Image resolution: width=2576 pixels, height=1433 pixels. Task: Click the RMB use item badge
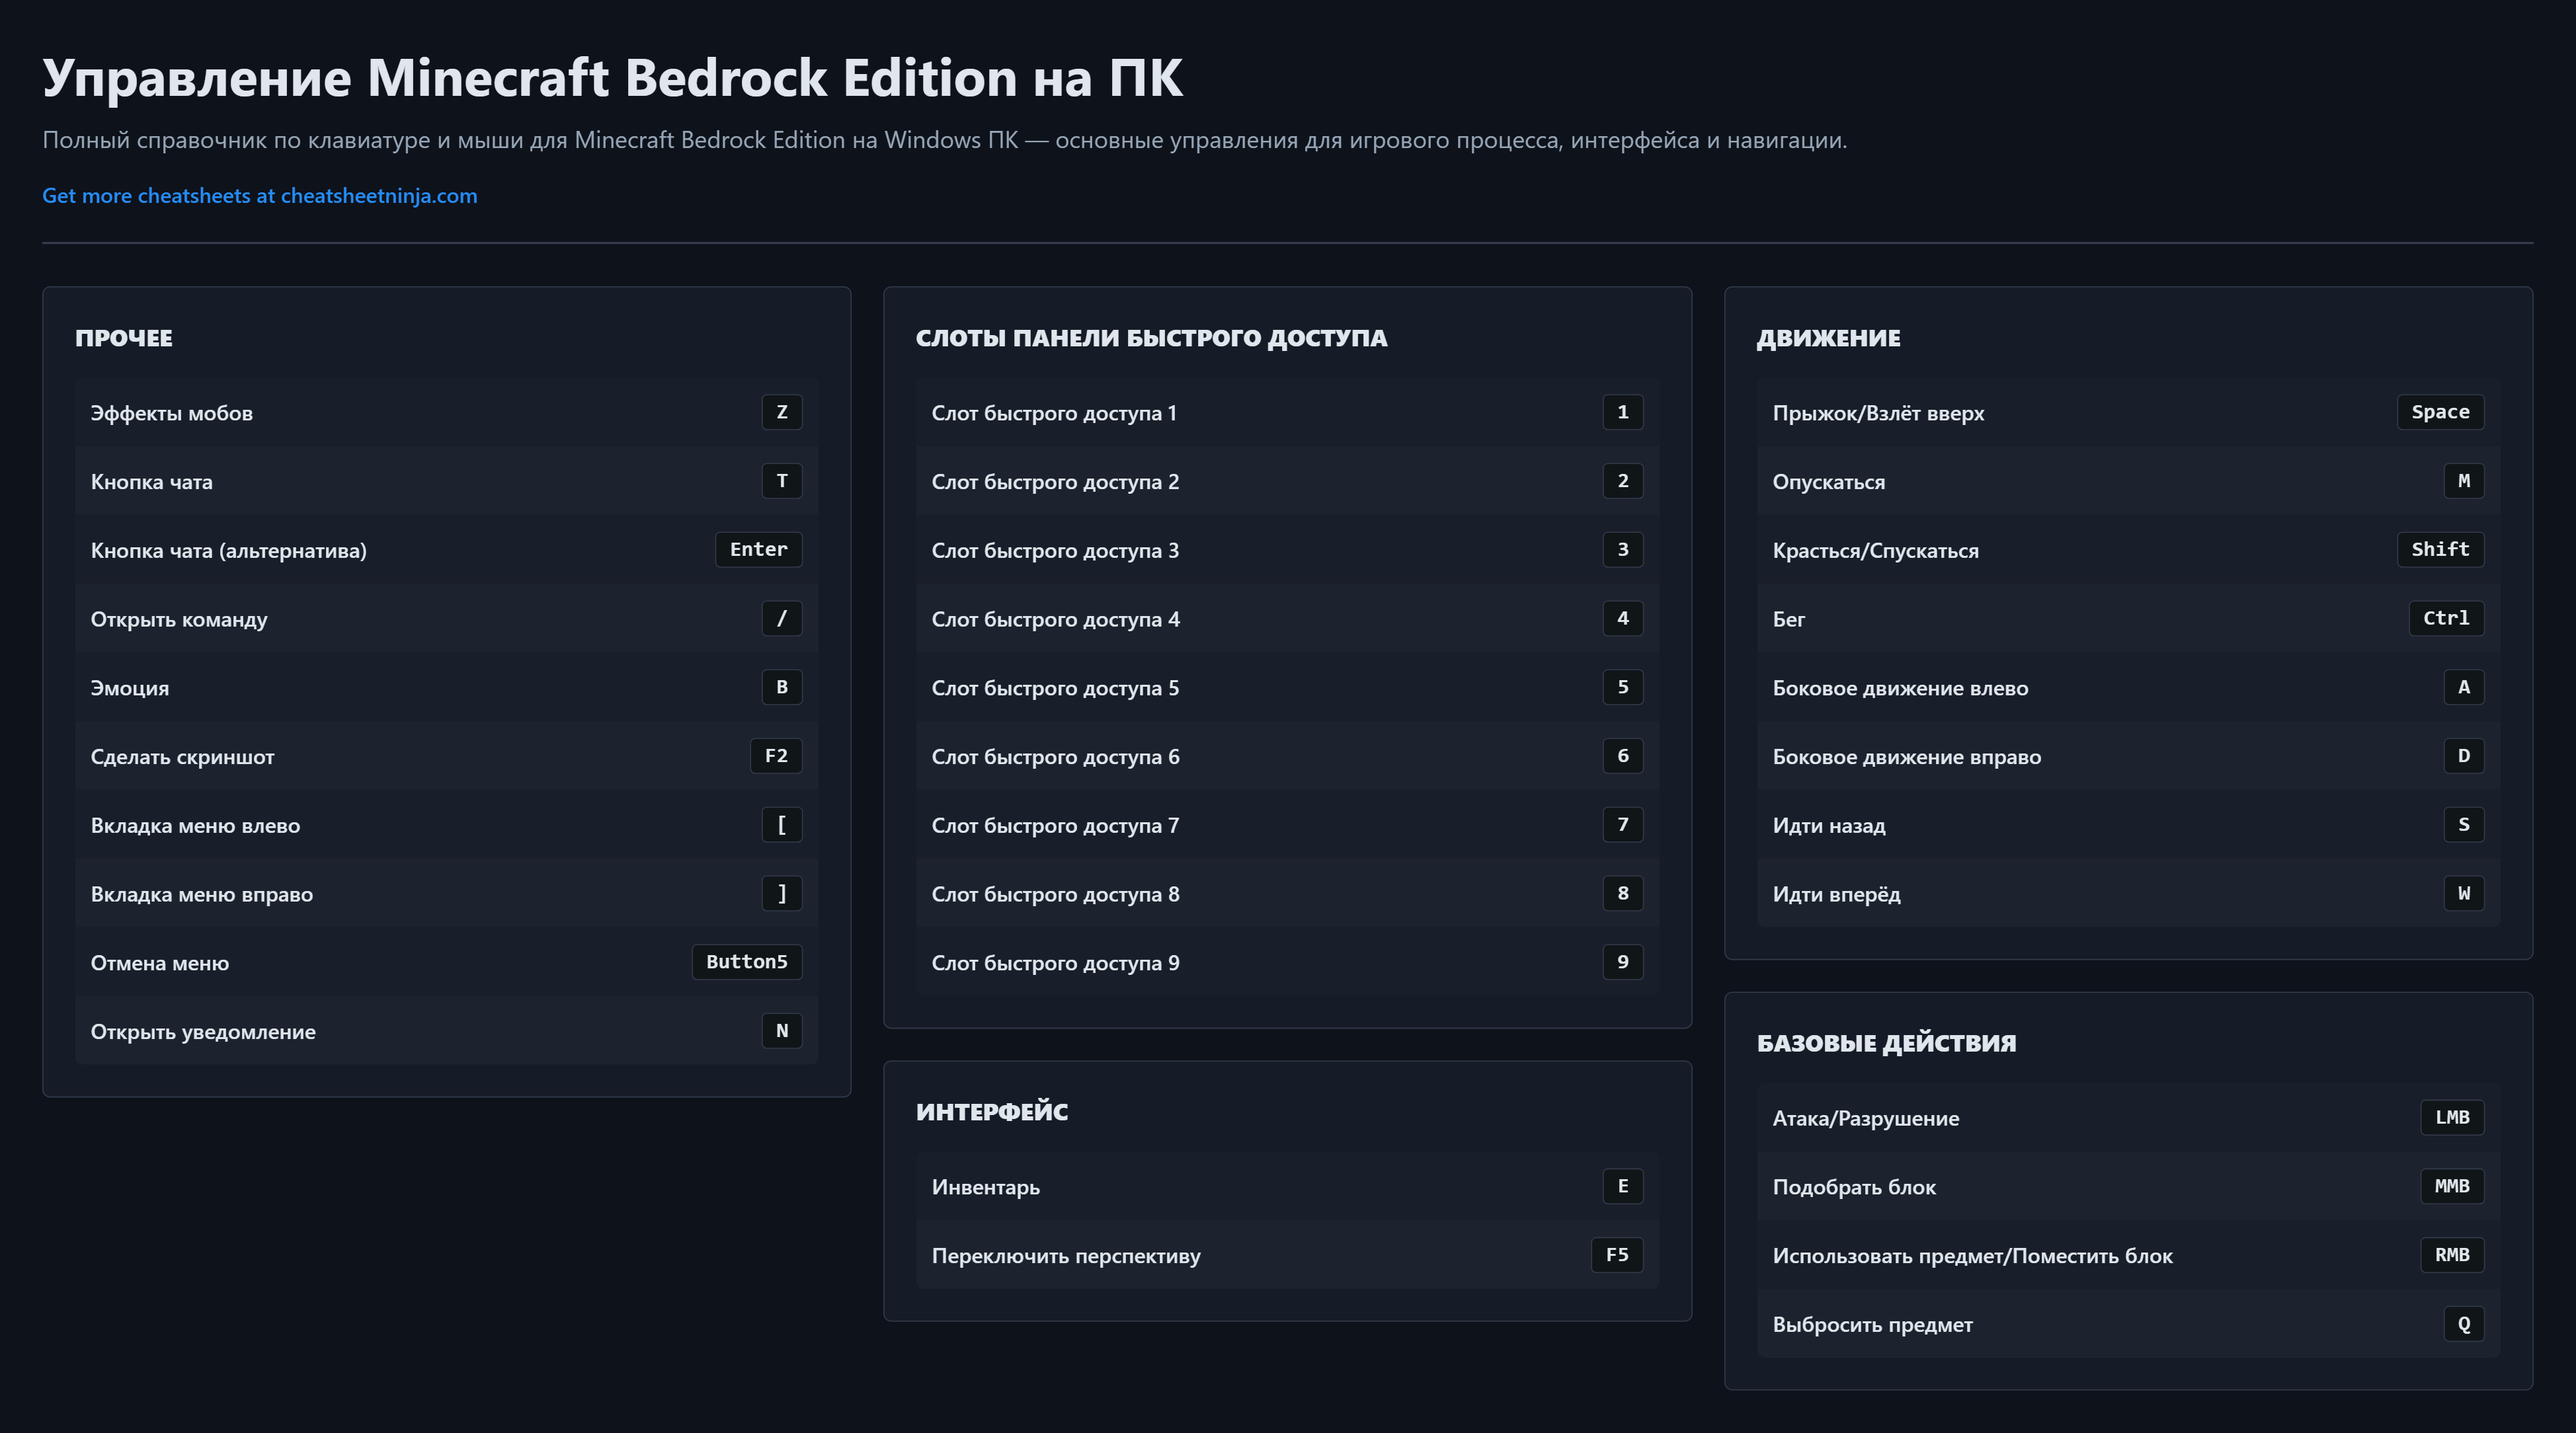coord(2451,1255)
